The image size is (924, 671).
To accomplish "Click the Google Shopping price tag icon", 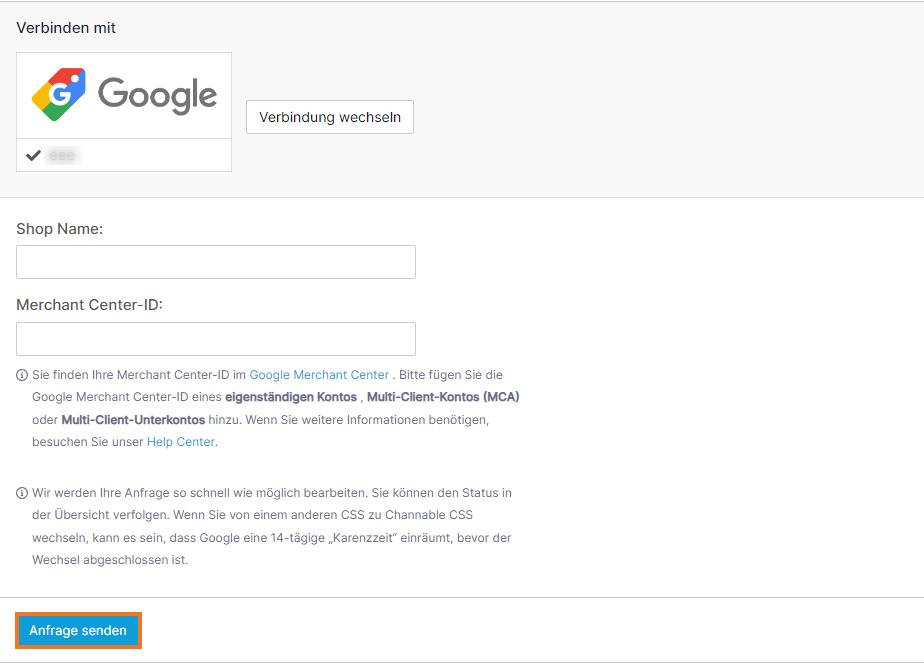I will point(59,94).
